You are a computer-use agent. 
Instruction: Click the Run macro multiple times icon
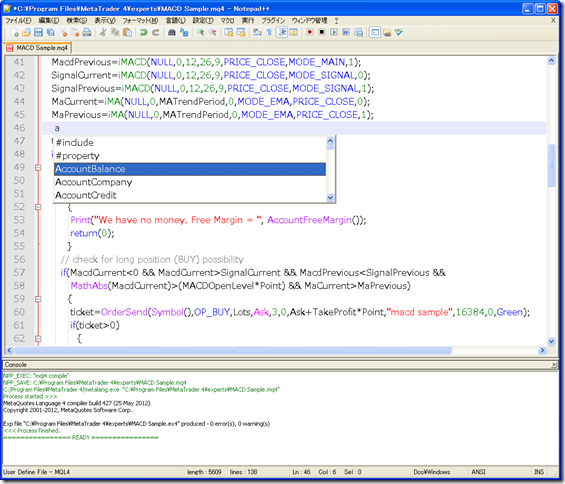346,33
